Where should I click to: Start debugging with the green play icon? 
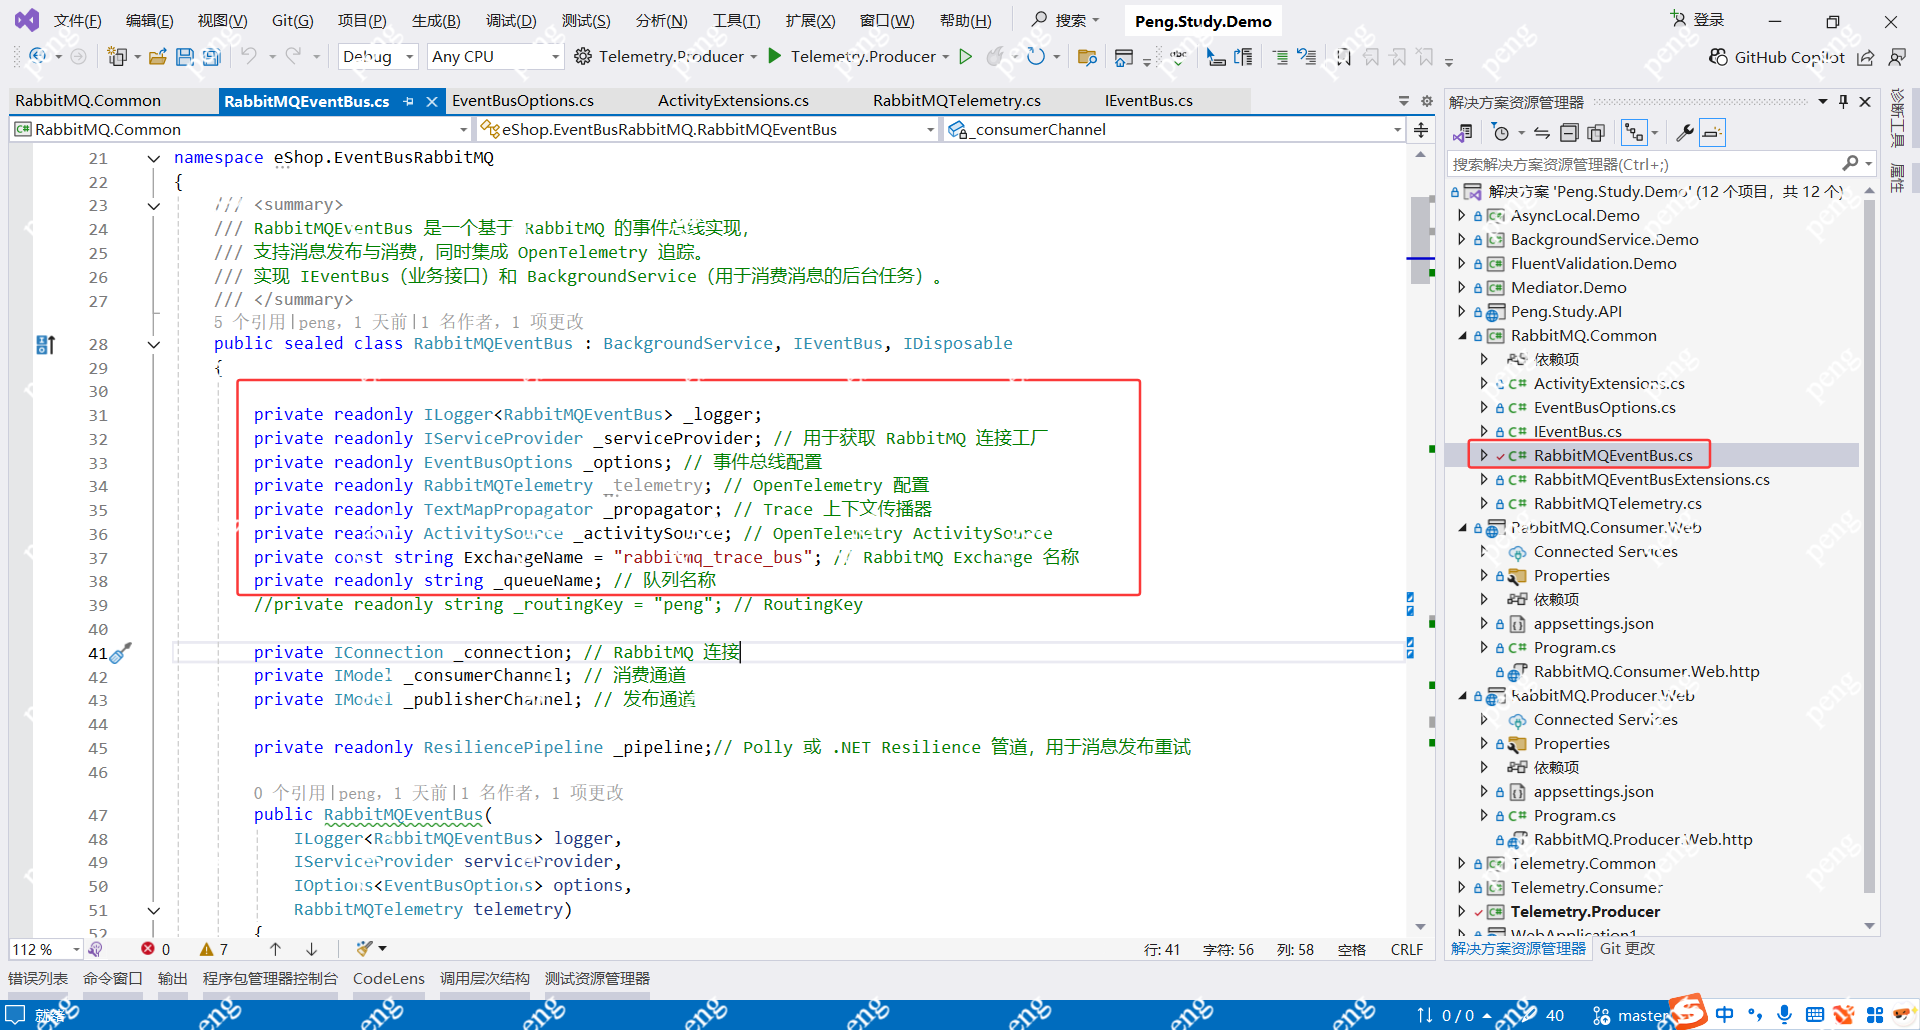[775, 56]
